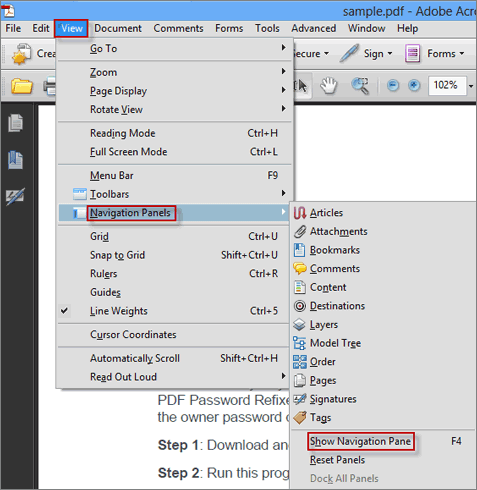Open the Bookmarks sidebar panel icon
The image size is (477, 490).
click(x=15, y=160)
